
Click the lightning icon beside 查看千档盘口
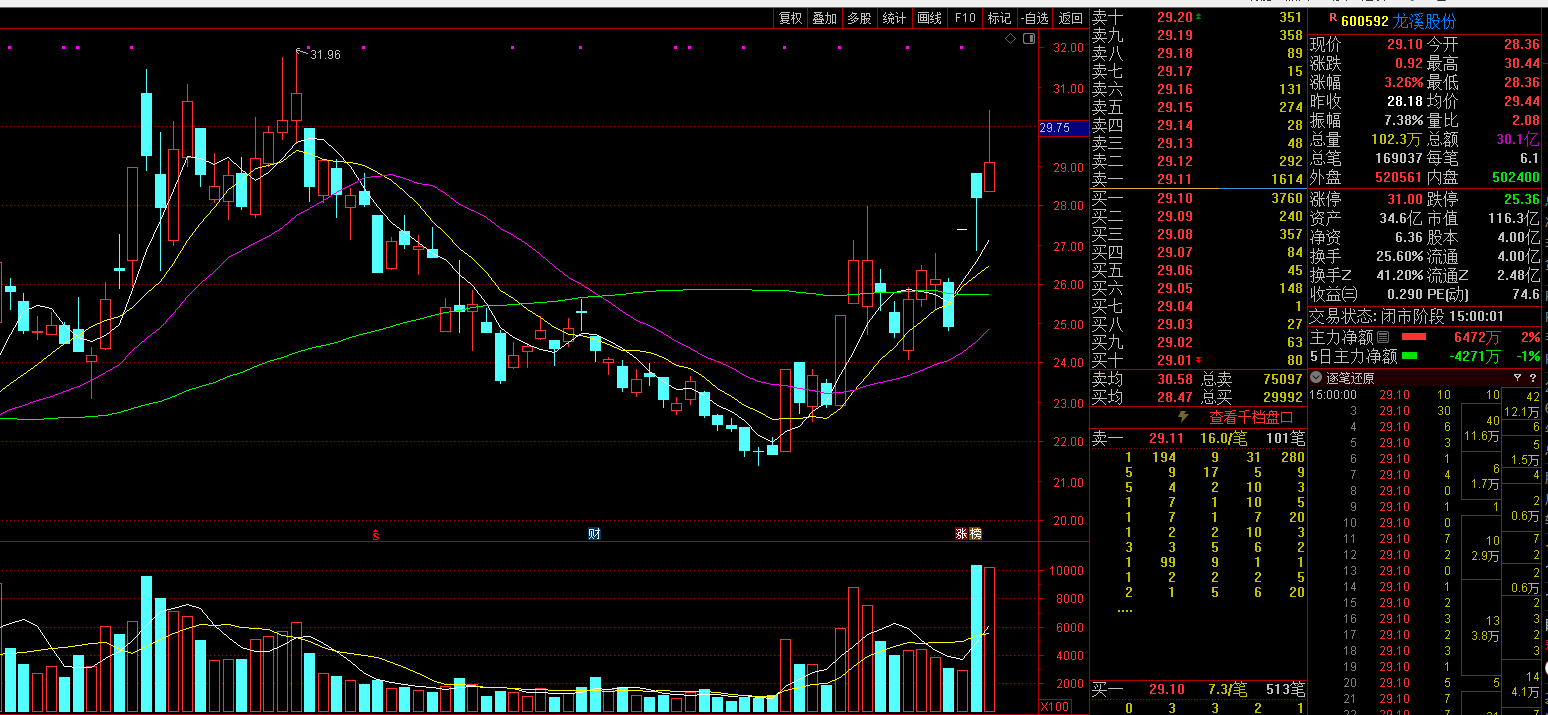coord(1184,417)
